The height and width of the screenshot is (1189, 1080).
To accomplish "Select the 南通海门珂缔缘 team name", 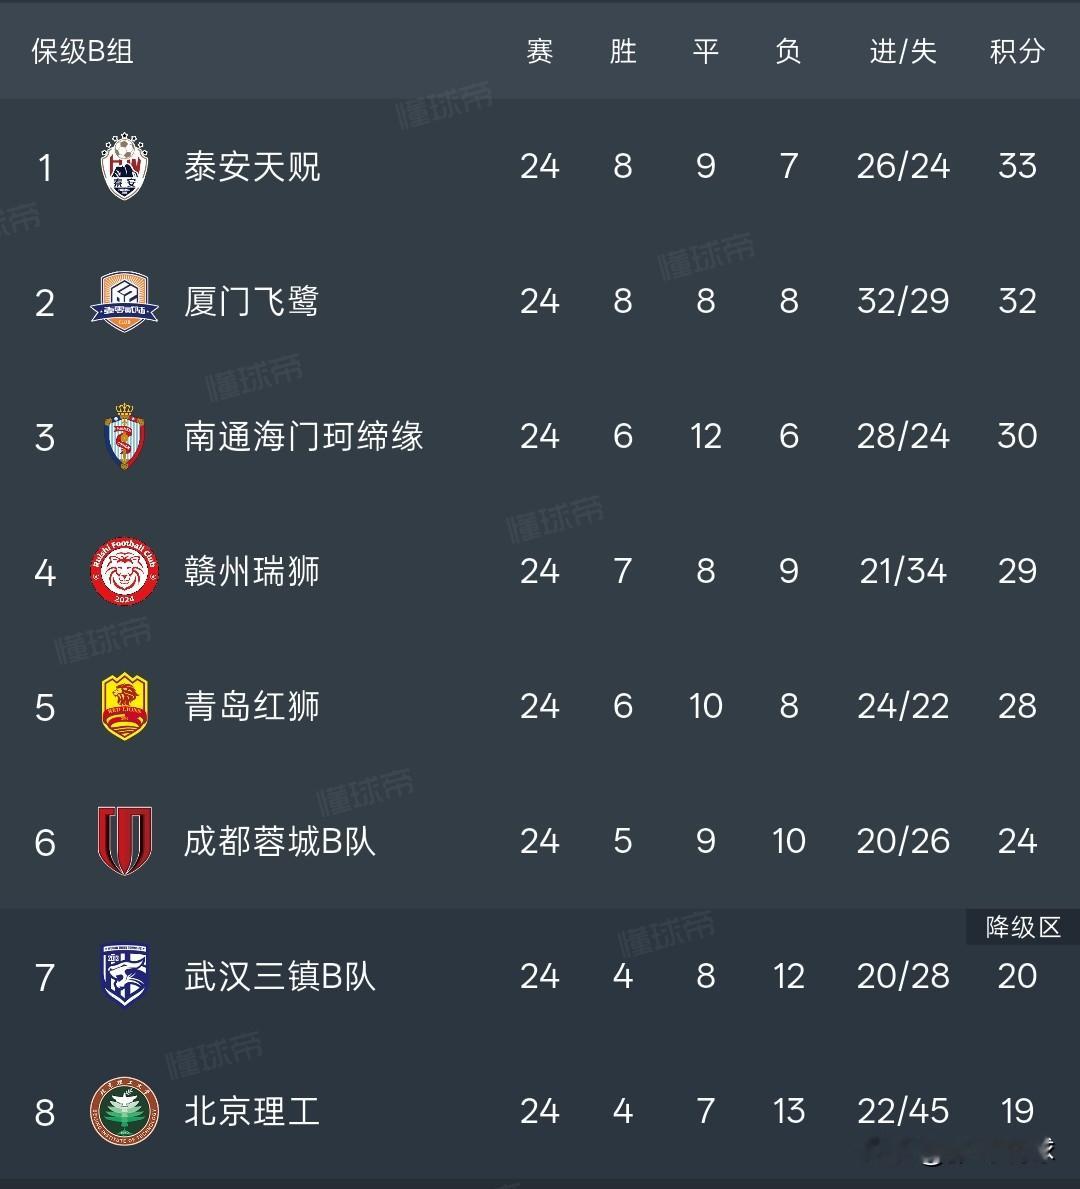I will tap(303, 437).
